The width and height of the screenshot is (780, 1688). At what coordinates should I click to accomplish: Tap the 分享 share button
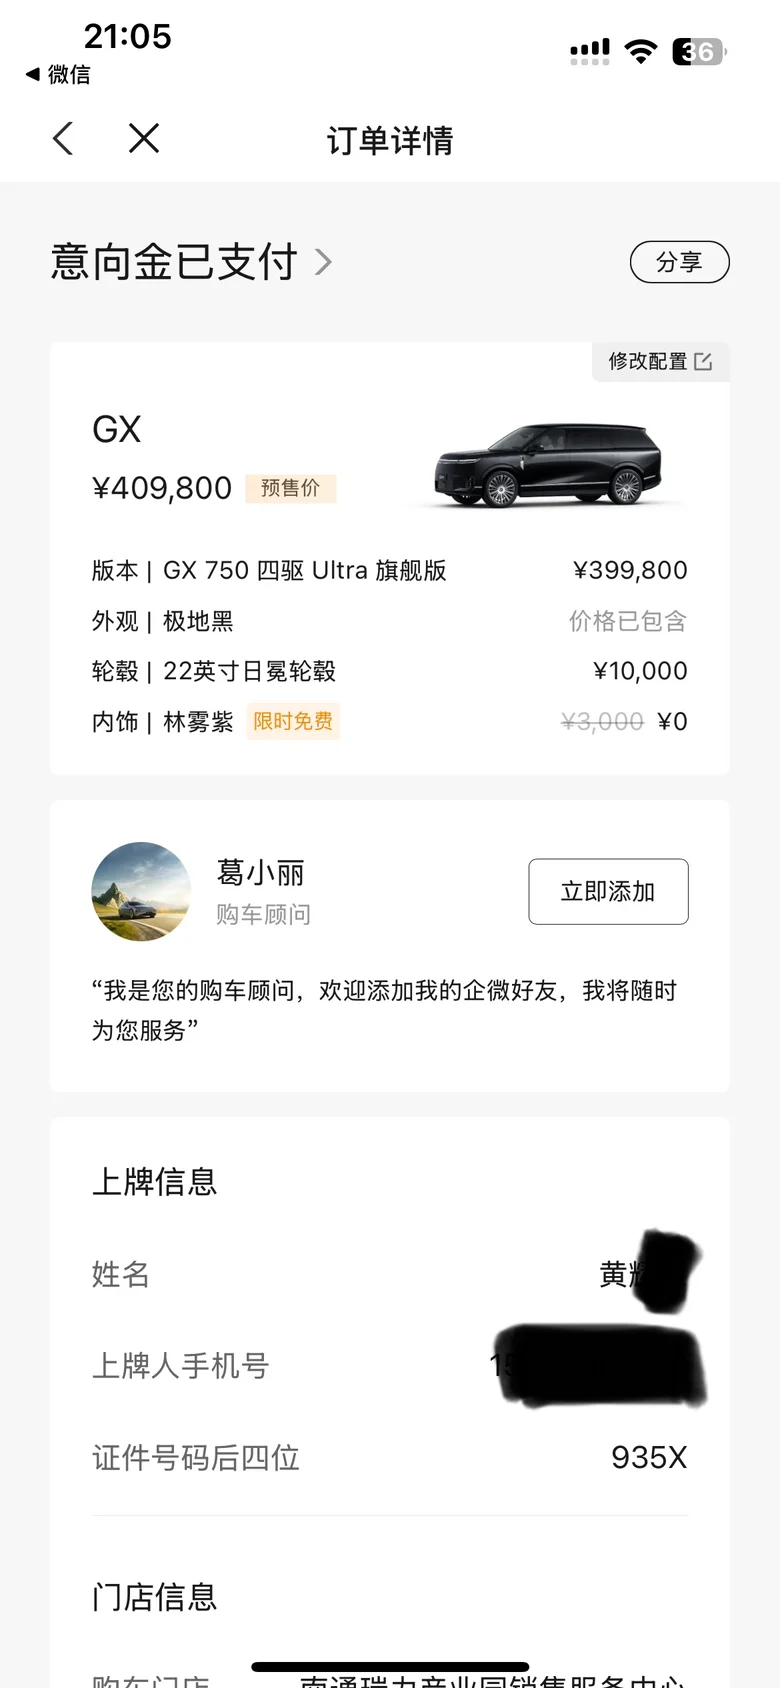[679, 262]
